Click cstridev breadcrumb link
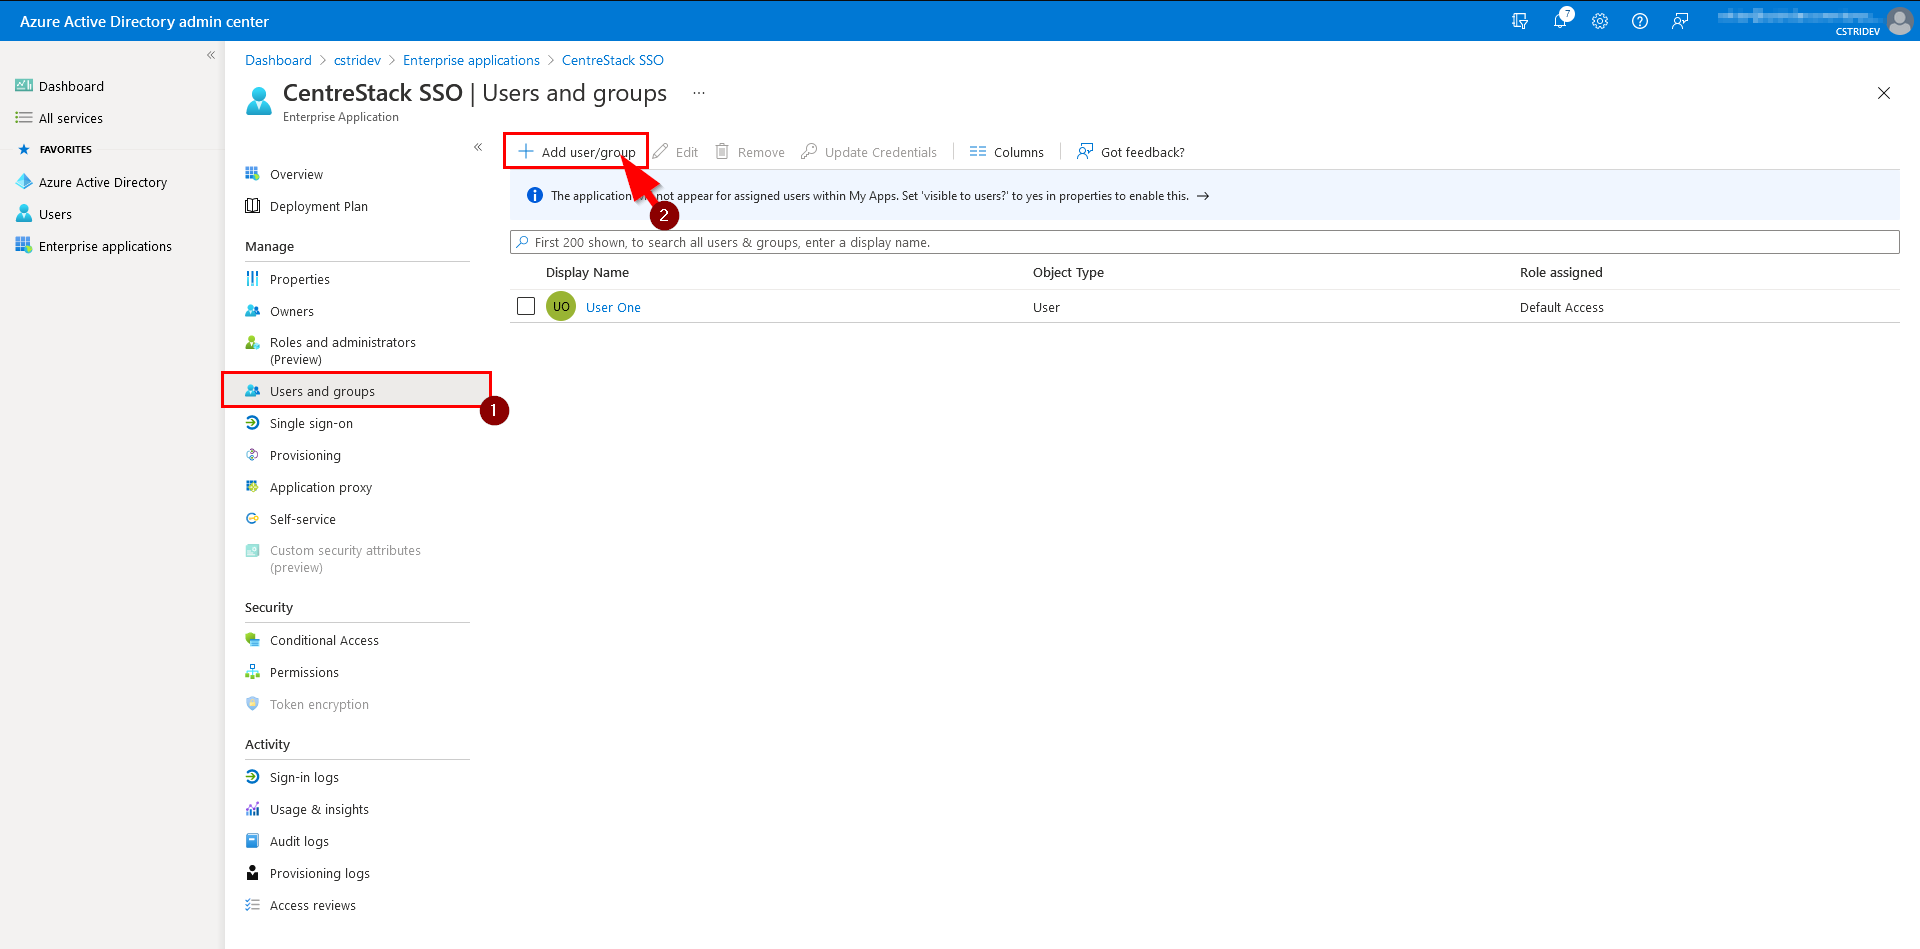This screenshot has width=1920, height=949. [357, 60]
